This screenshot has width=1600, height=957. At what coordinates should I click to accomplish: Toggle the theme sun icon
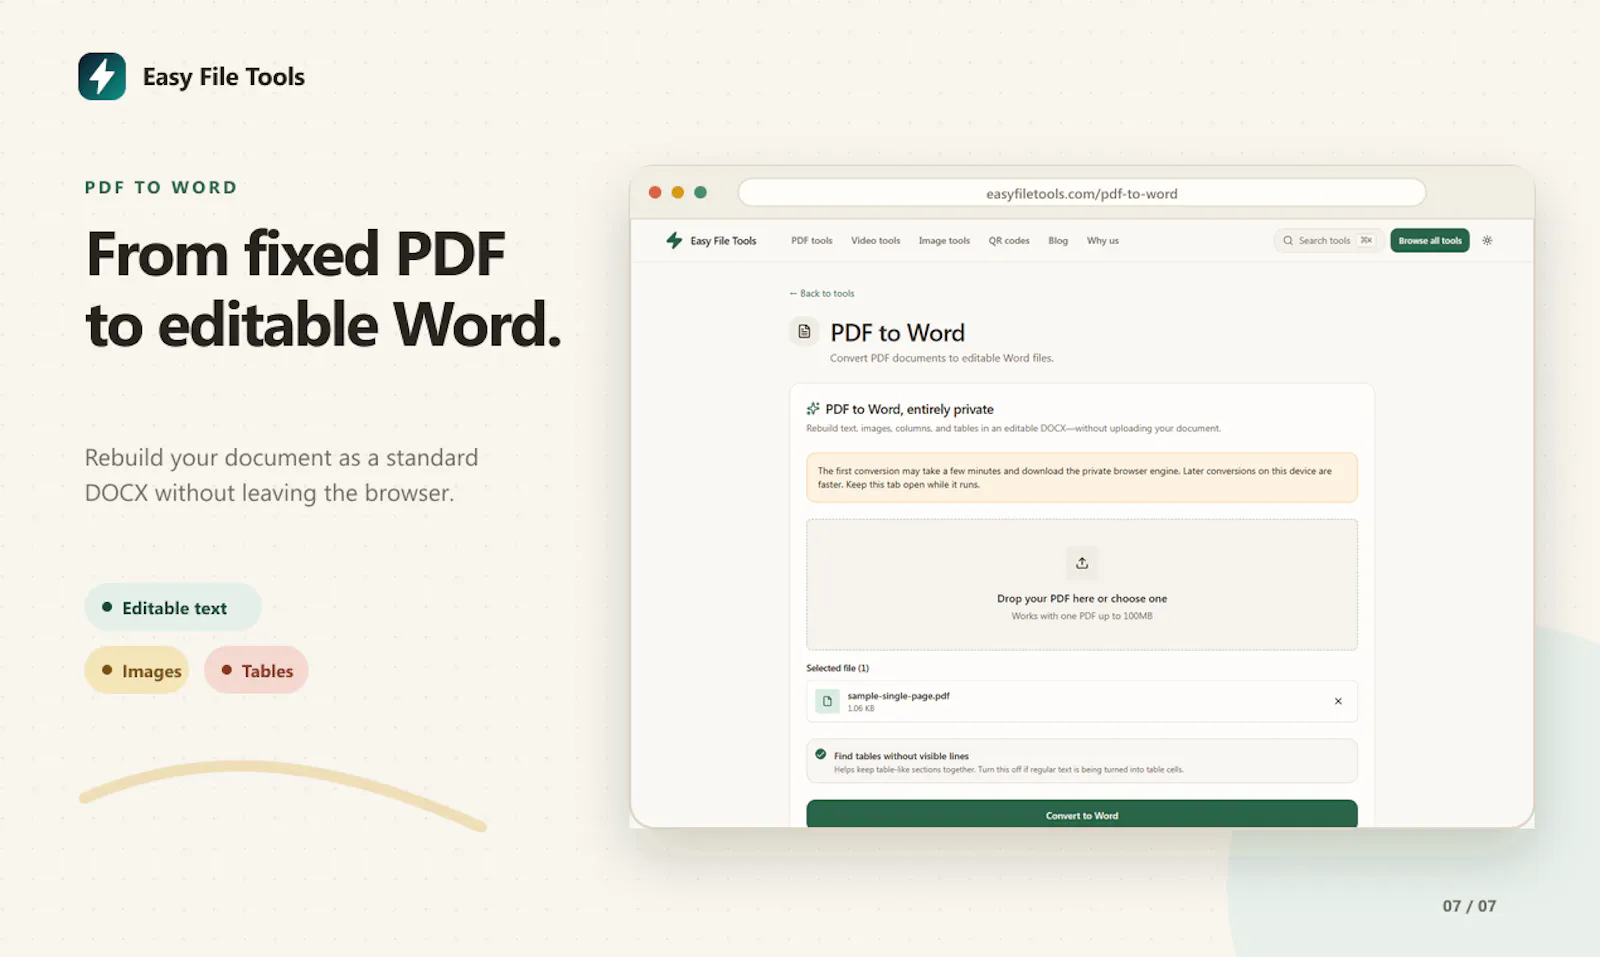point(1487,240)
